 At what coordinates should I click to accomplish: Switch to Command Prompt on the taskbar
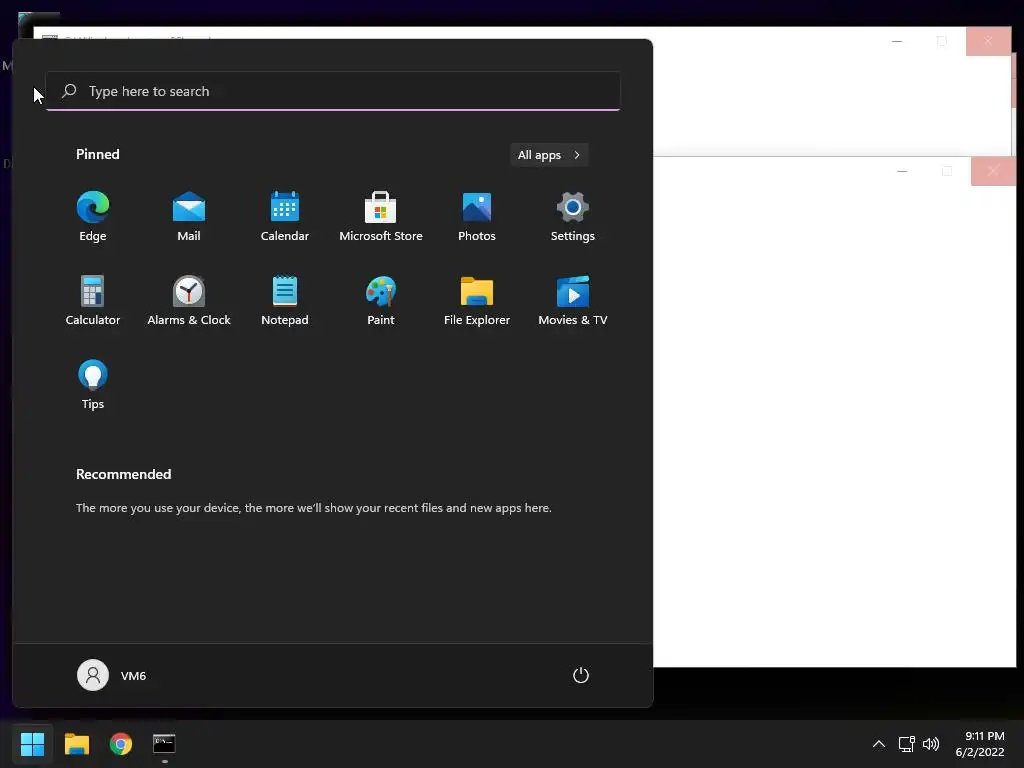click(x=164, y=744)
